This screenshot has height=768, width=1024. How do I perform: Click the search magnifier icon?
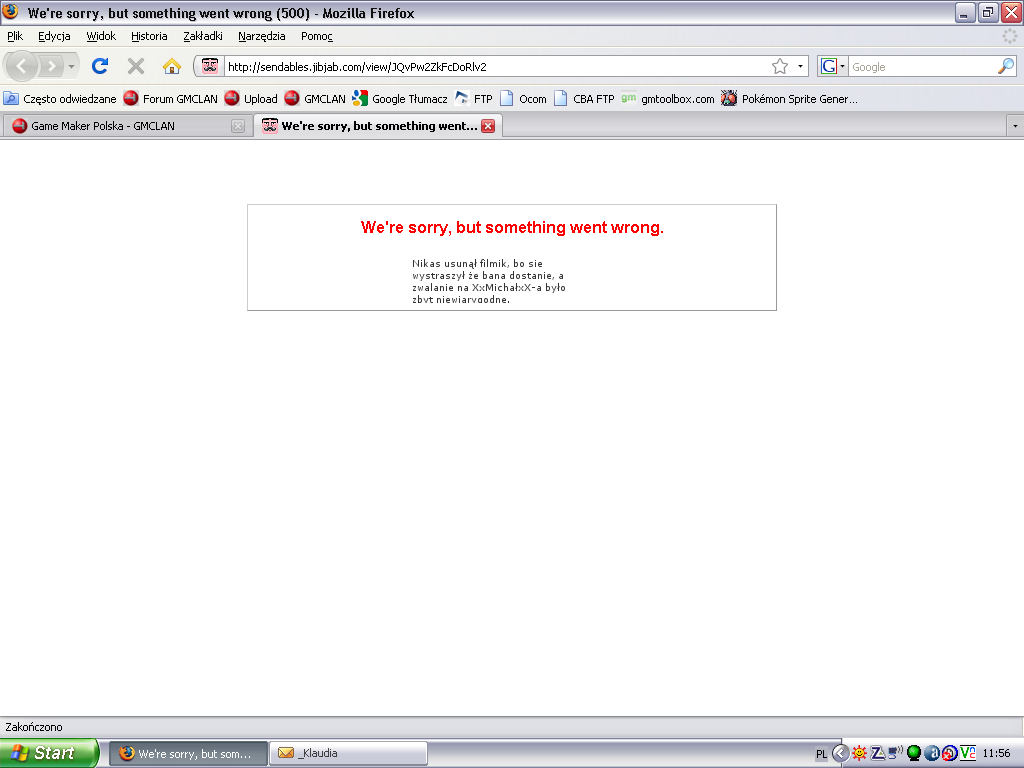pyautogui.click(x=1005, y=66)
